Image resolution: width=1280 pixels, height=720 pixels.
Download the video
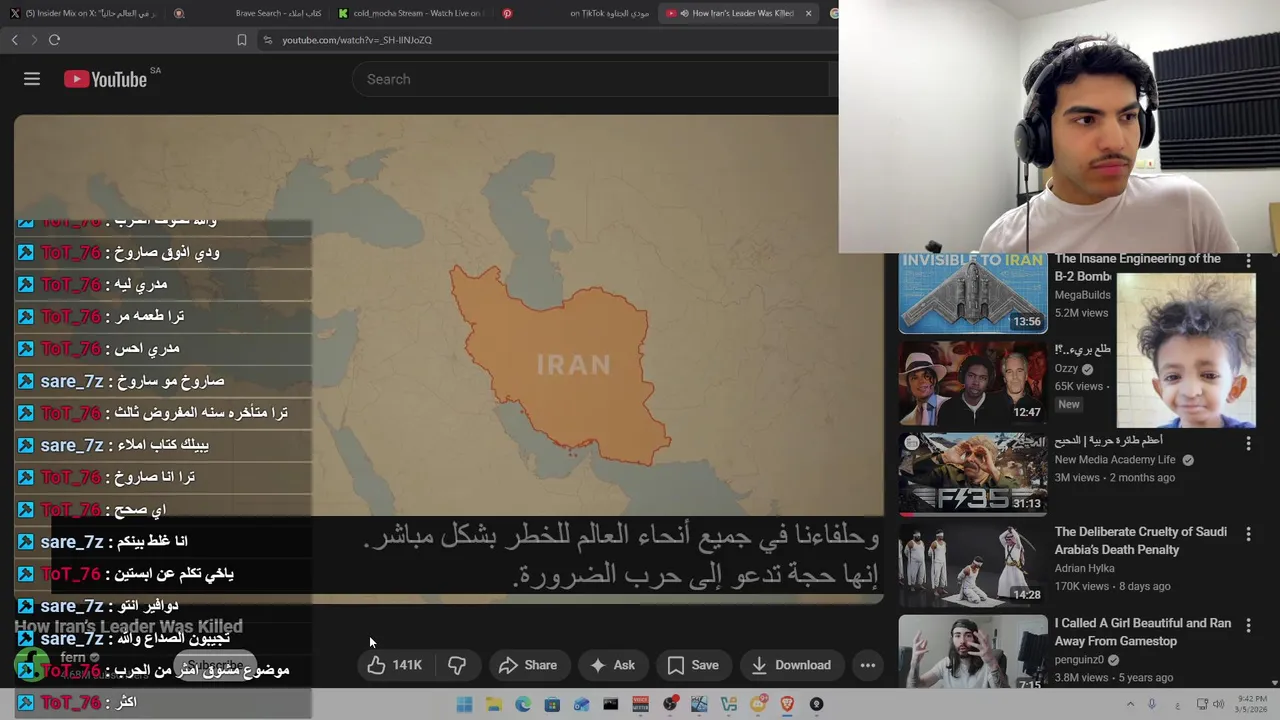coord(791,665)
